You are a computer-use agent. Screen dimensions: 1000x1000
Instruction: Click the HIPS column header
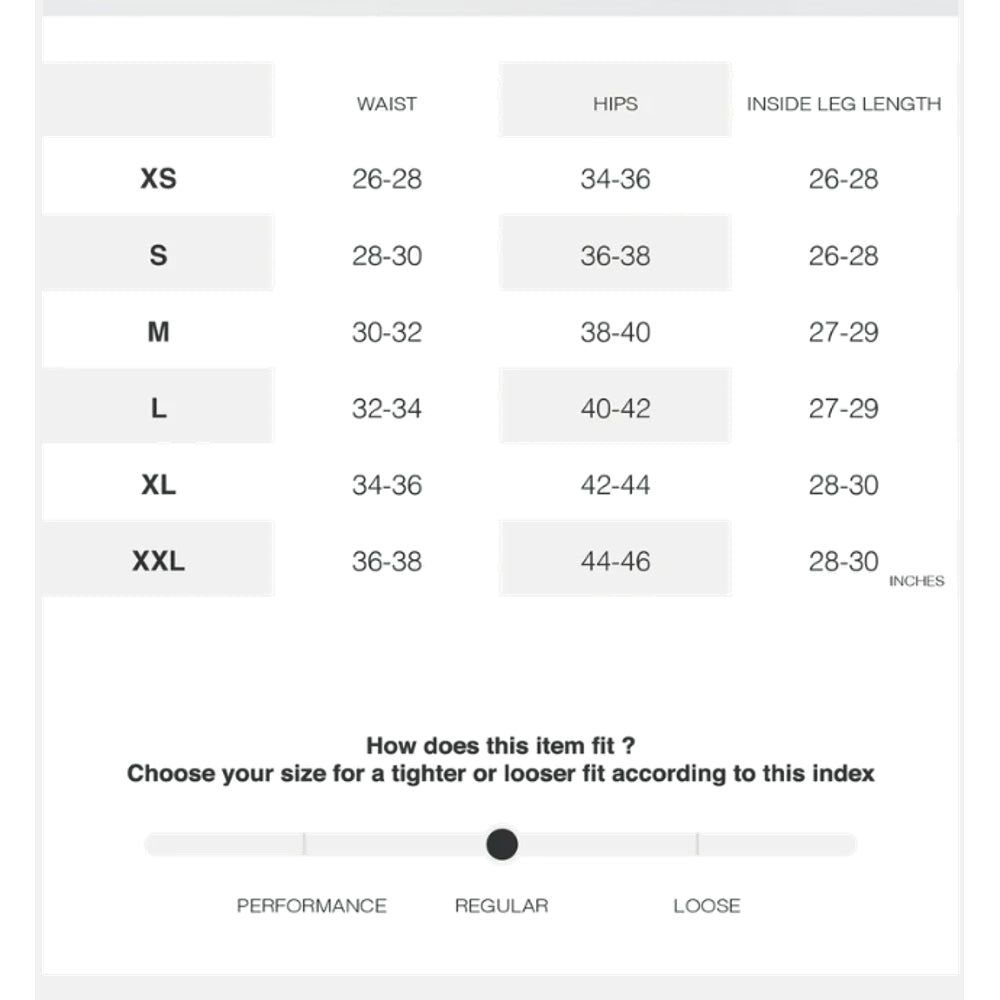click(x=615, y=104)
